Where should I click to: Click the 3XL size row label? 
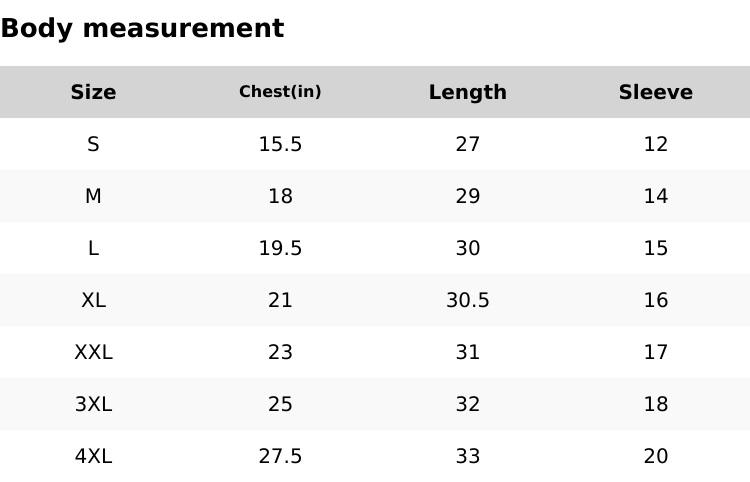pos(93,404)
